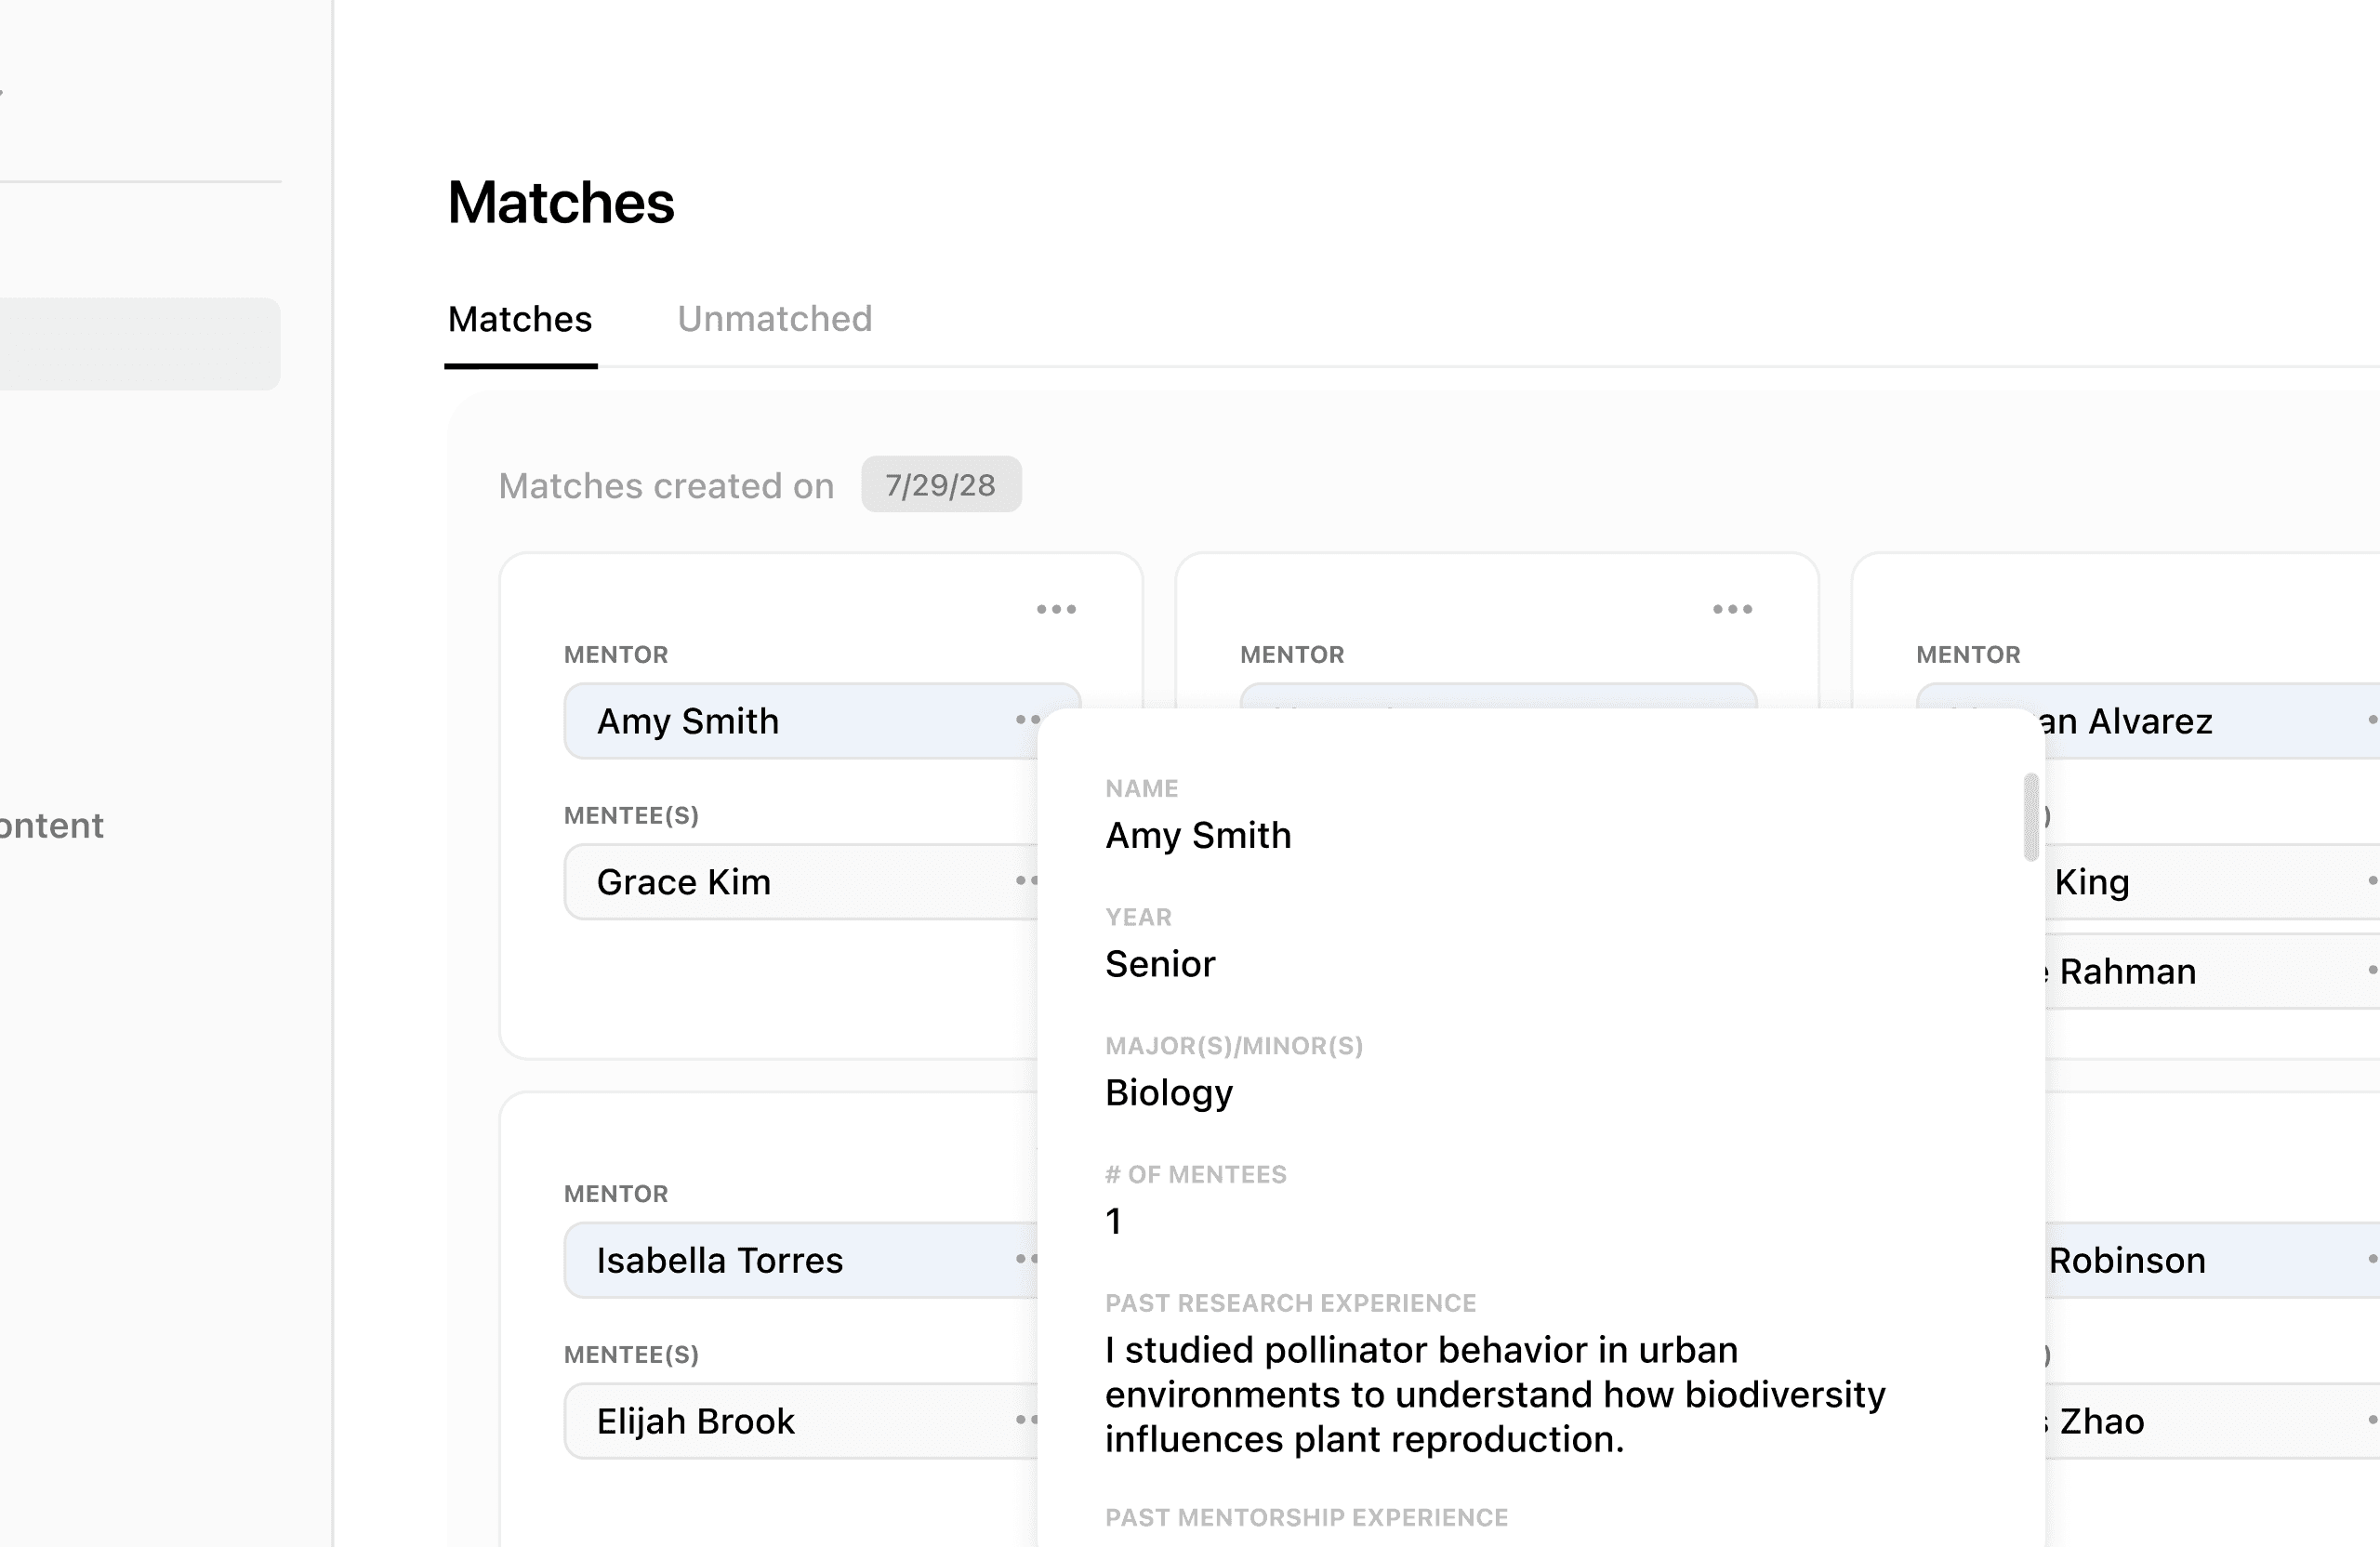Screen dimensions: 2380x1547
Task: Open the sidebar item ending in "ontent"
Action: pyautogui.click(x=52, y=826)
